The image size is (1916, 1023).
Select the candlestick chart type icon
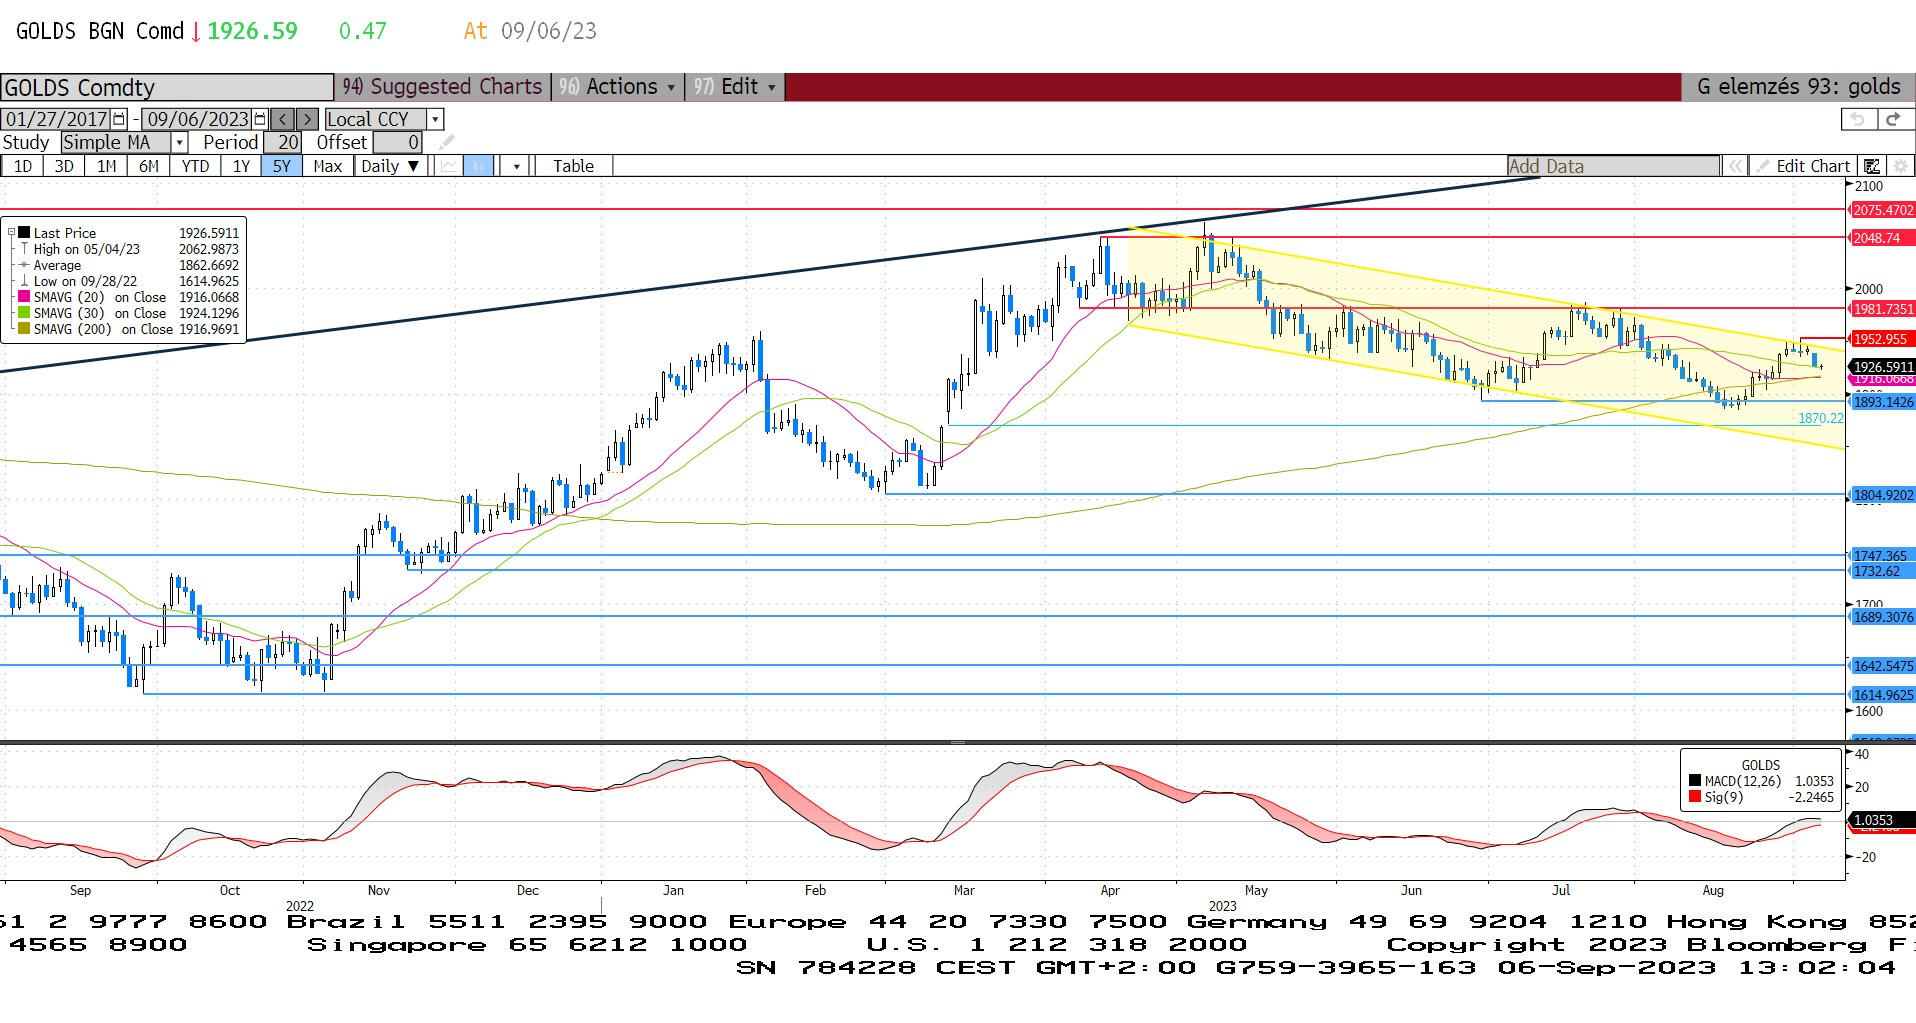(479, 166)
